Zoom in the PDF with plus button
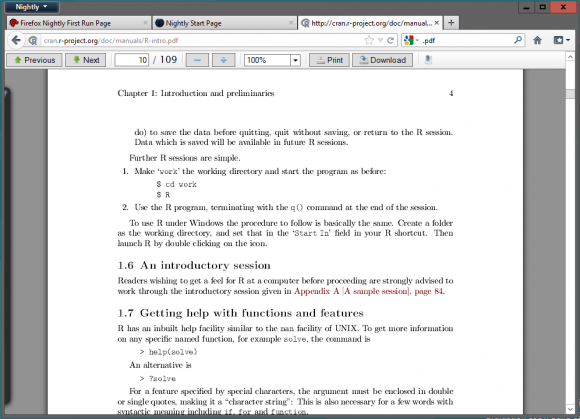Screen dimensions: 580x419 click(223, 60)
